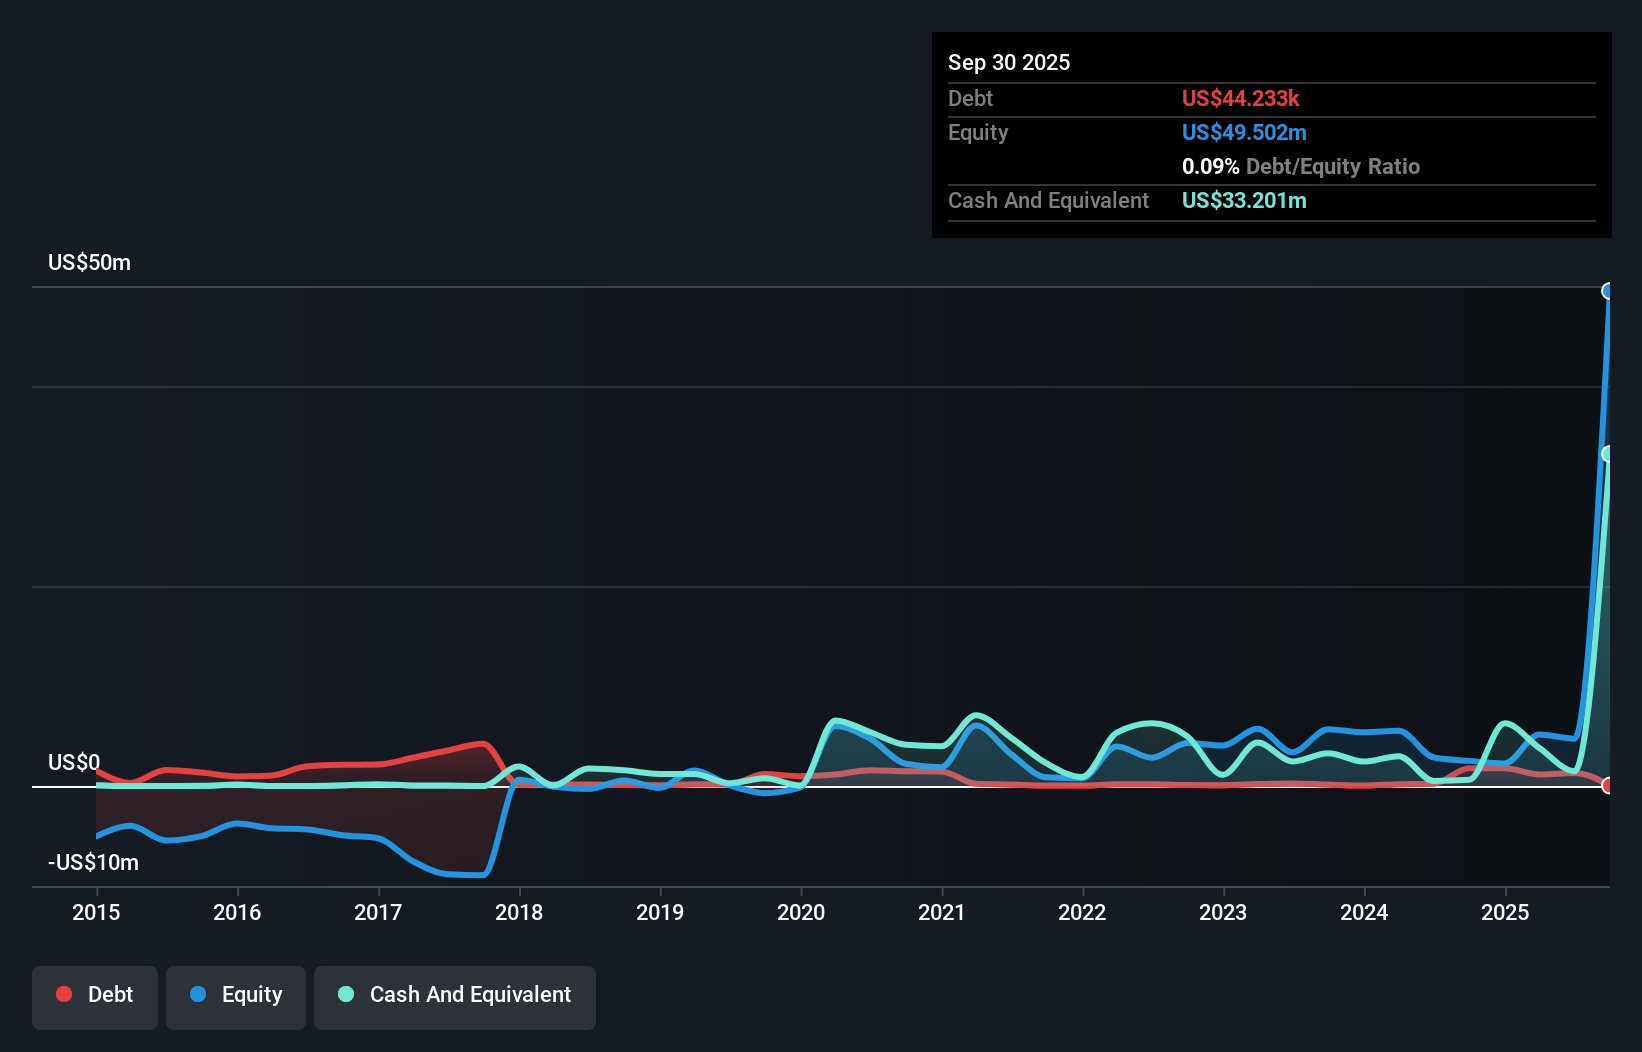Click the teal Cash And Equivalent legend dot

coord(345,994)
